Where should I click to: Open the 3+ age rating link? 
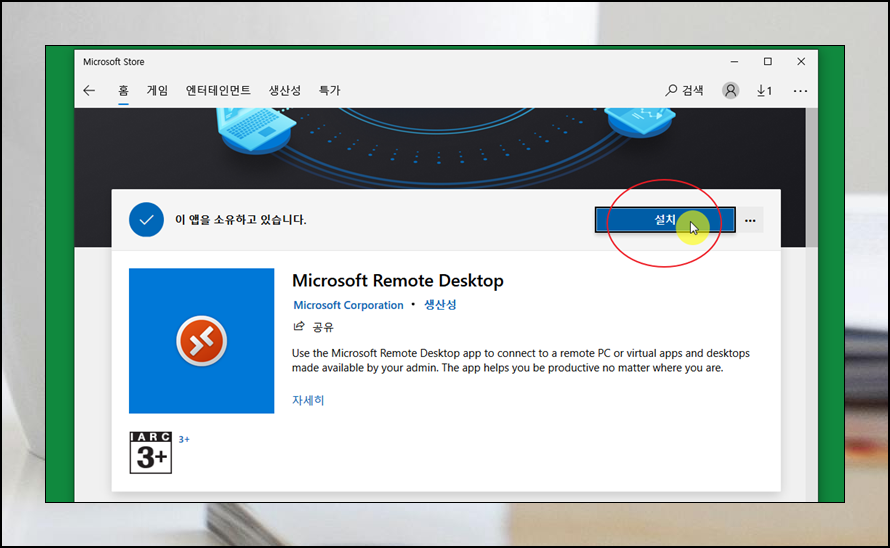[x=184, y=440]
